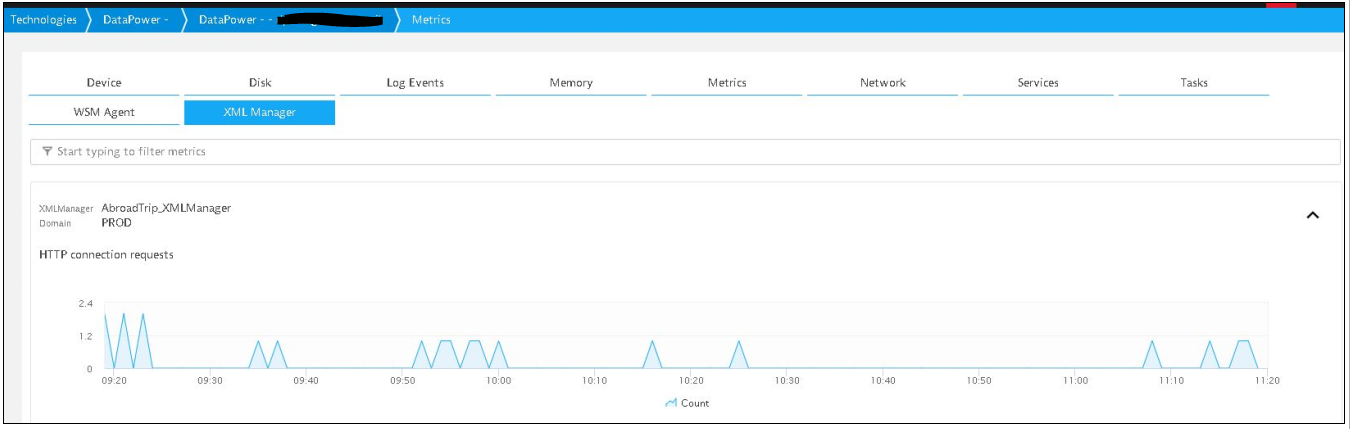Switch to the Device tab
Screen dimensions: 1353x429
tap(104, 83)
